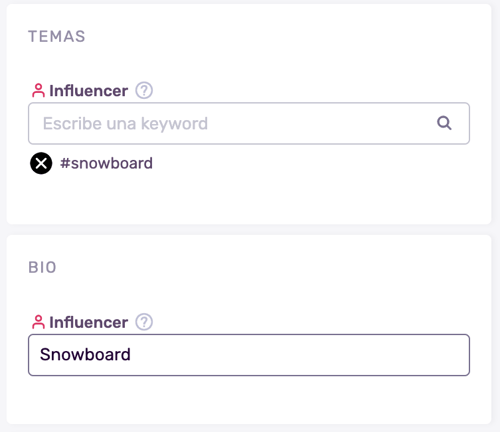The height and width of the screenshot is (432, 500).
Task: Click the gap between the Temas and Bio cards
Action: tap(249, 230)
